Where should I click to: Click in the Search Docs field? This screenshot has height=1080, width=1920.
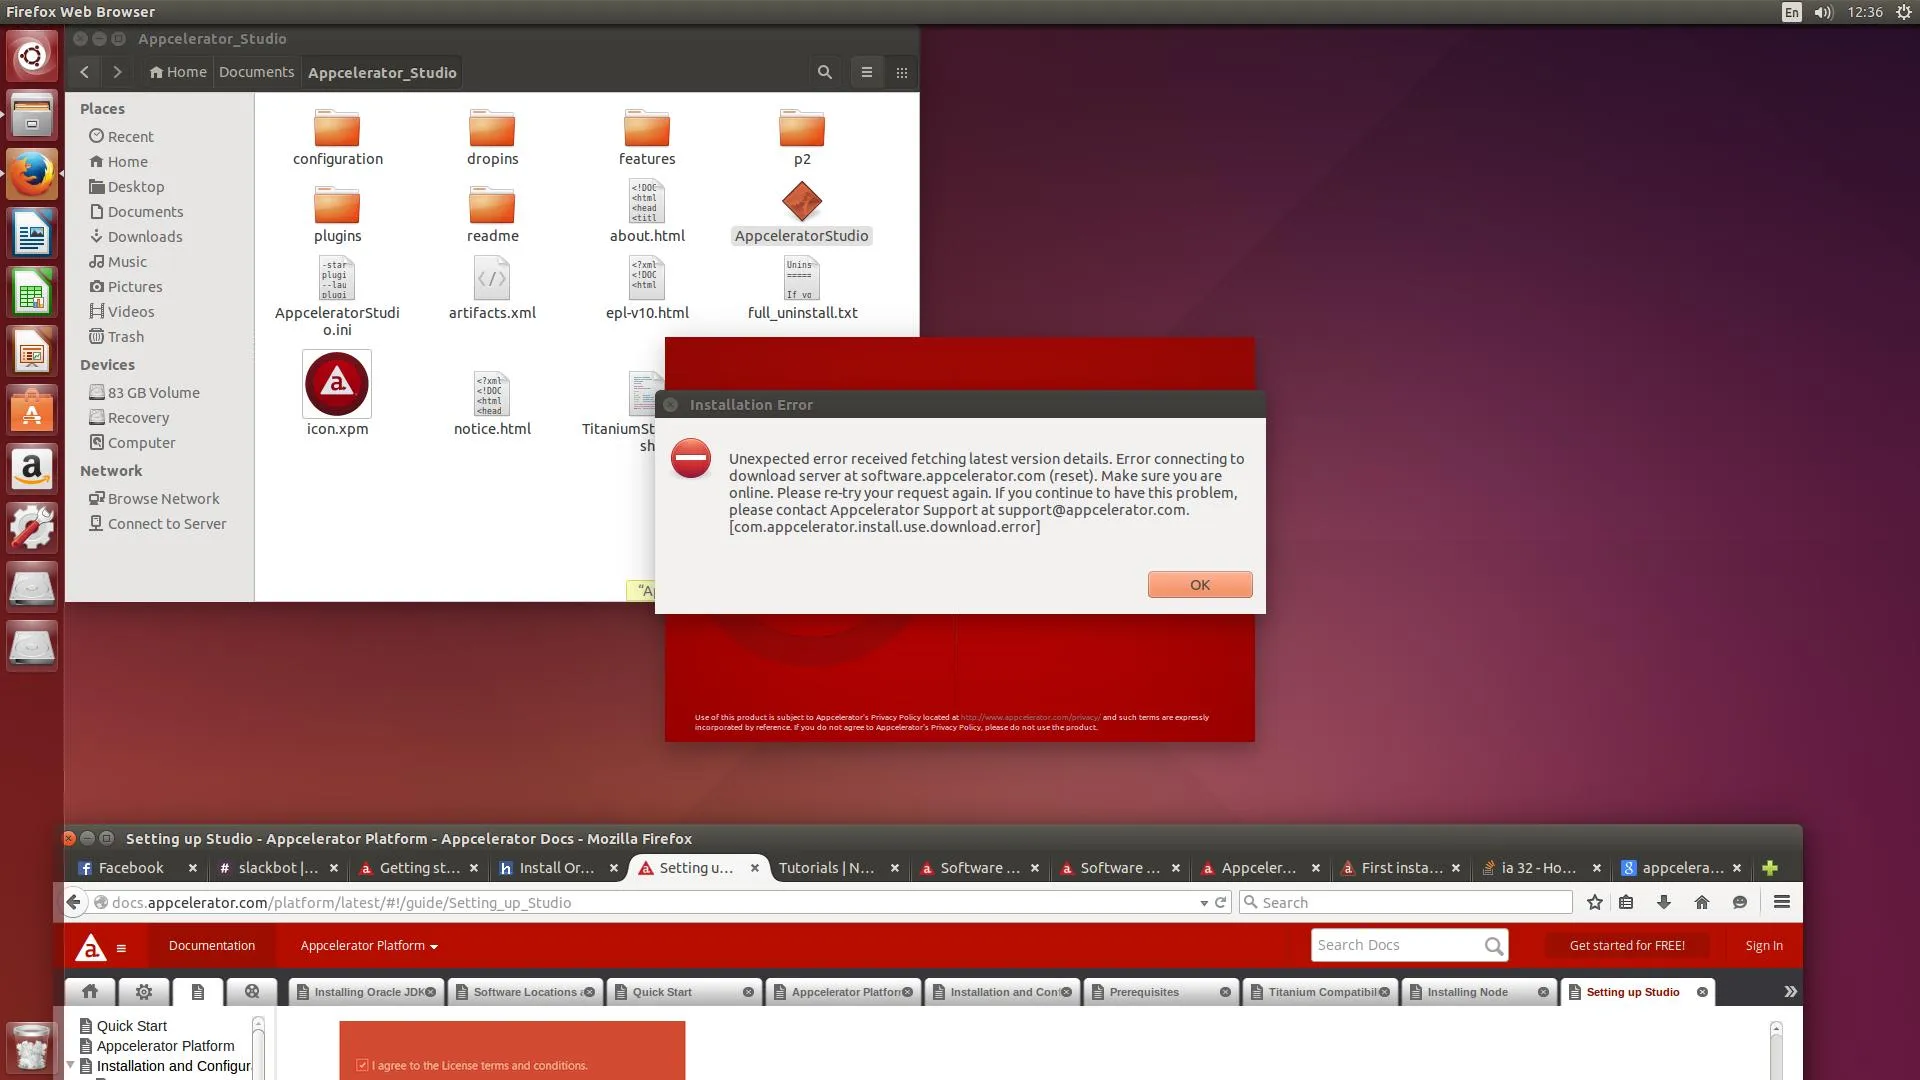(x=1397, y=946)
